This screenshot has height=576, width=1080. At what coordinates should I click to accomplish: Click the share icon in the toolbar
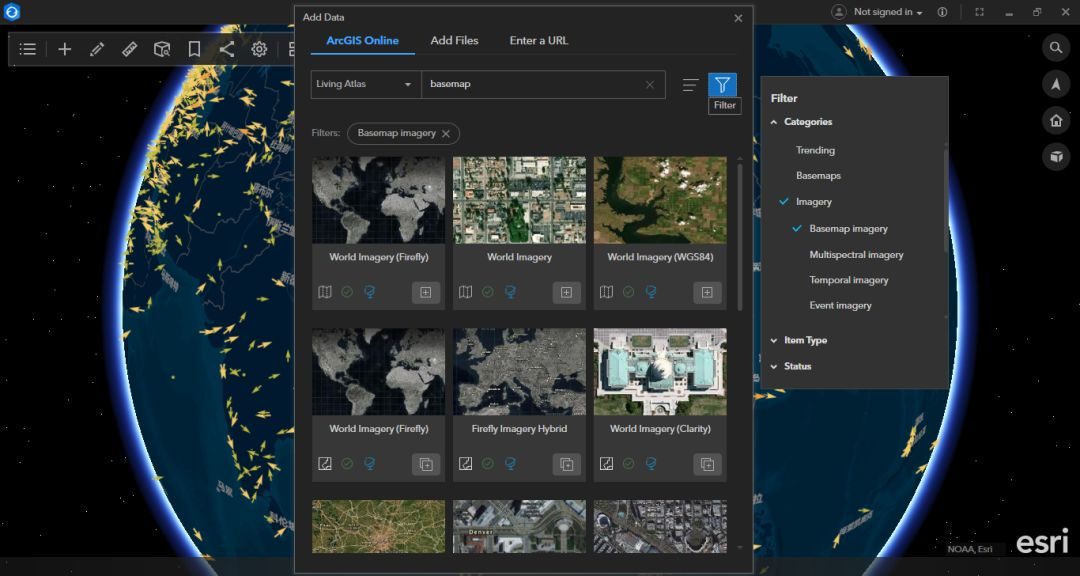pos(227,49)
